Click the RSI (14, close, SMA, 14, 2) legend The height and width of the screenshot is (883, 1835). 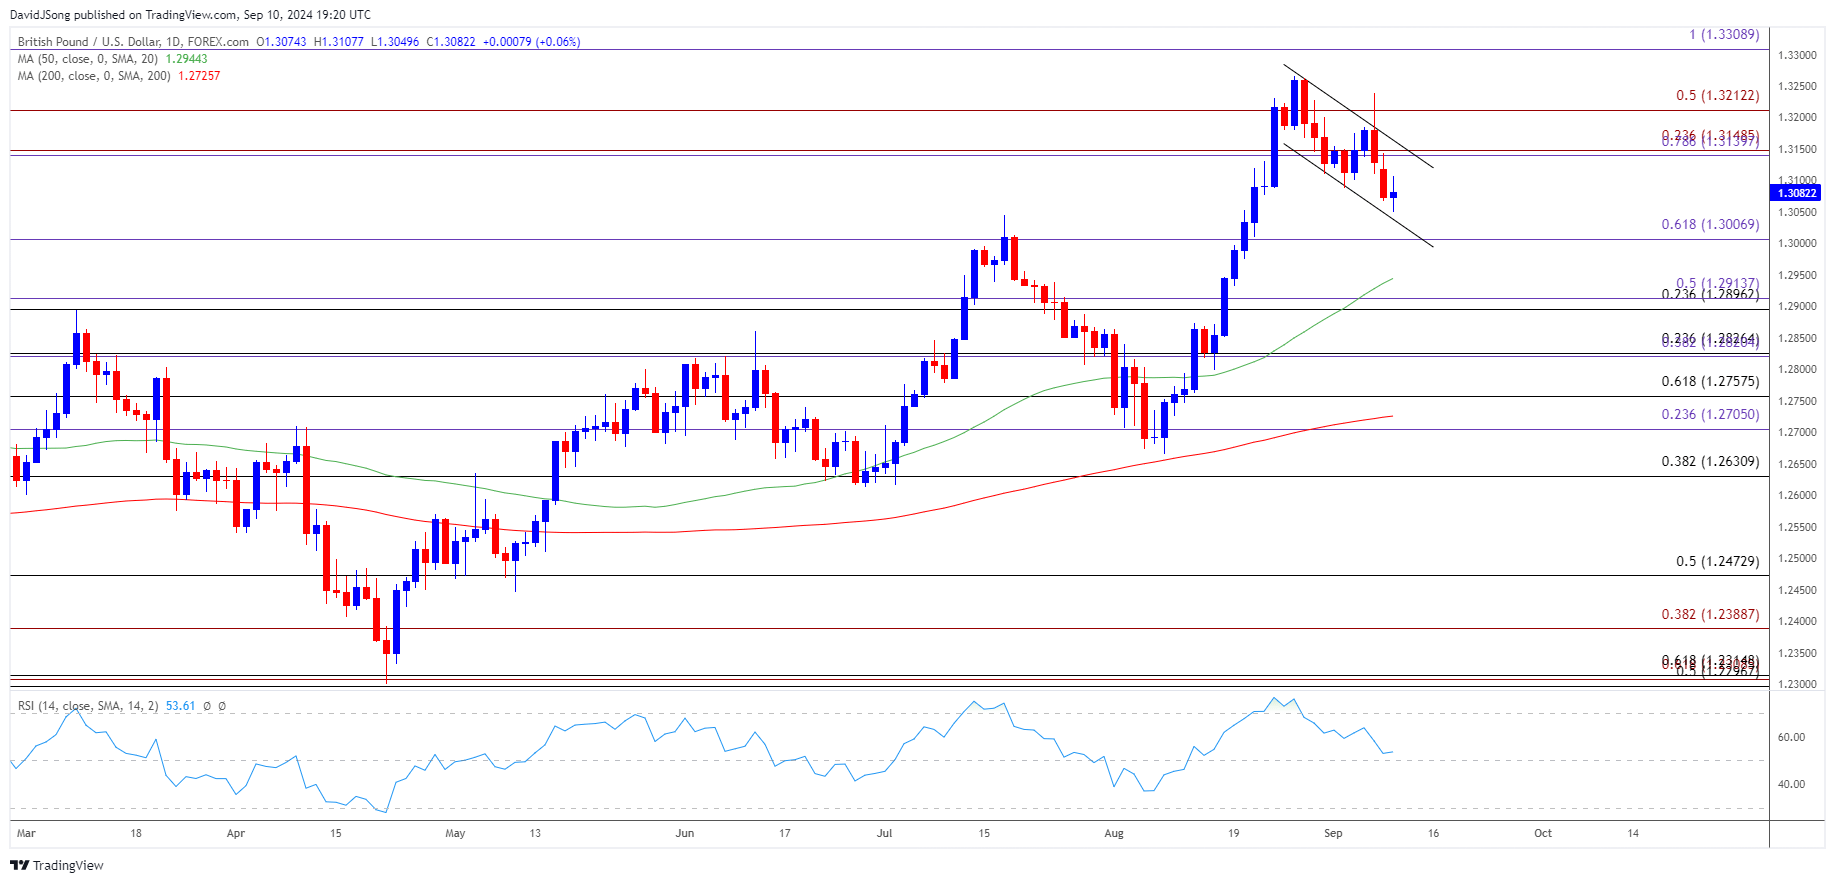tap(88, 706)
